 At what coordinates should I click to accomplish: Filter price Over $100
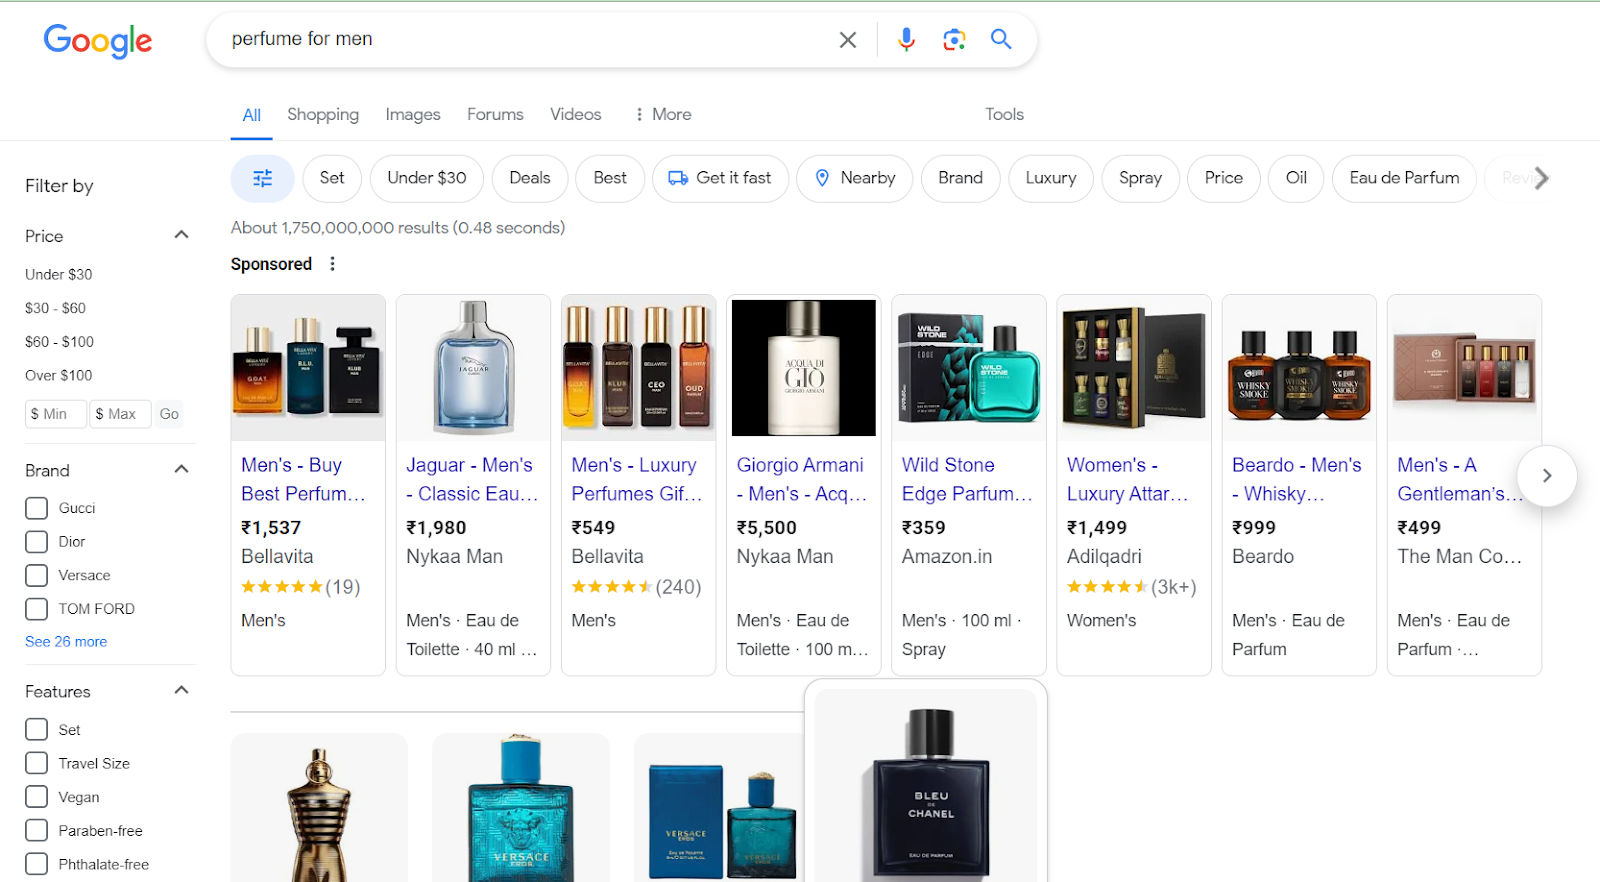(59, 375)
